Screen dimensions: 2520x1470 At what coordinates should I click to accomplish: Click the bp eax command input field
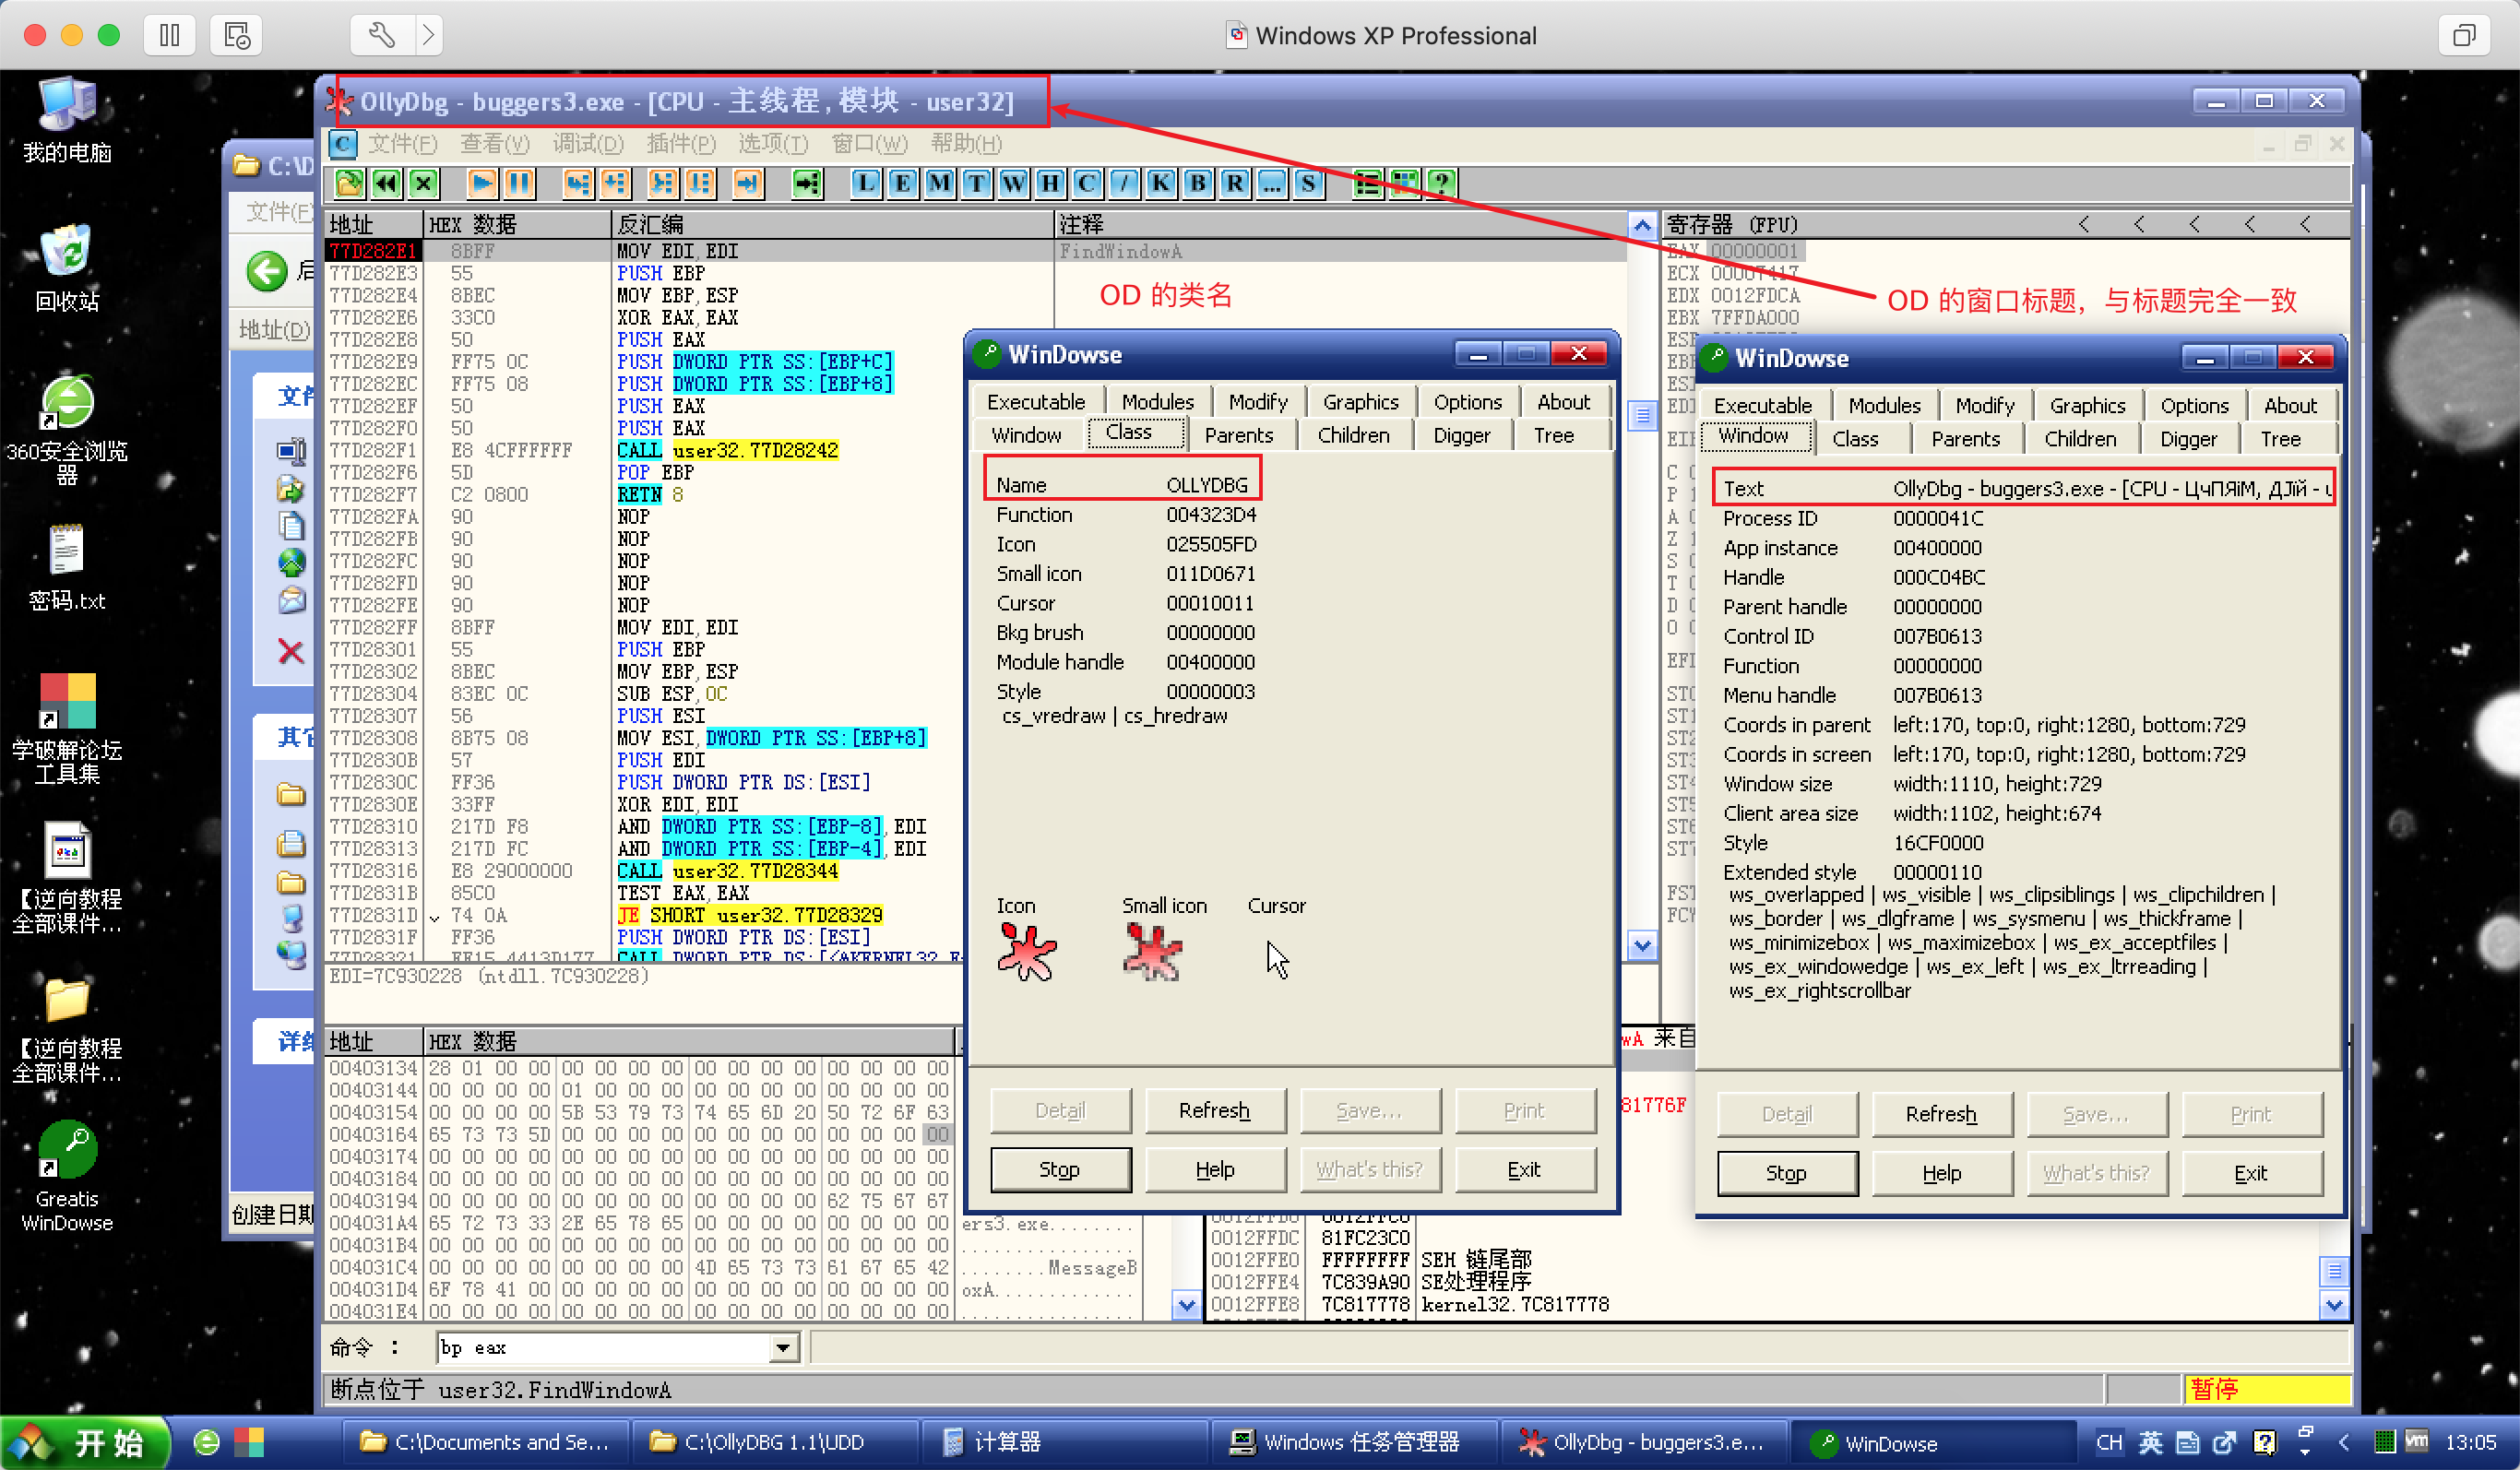click(600, 1348)
